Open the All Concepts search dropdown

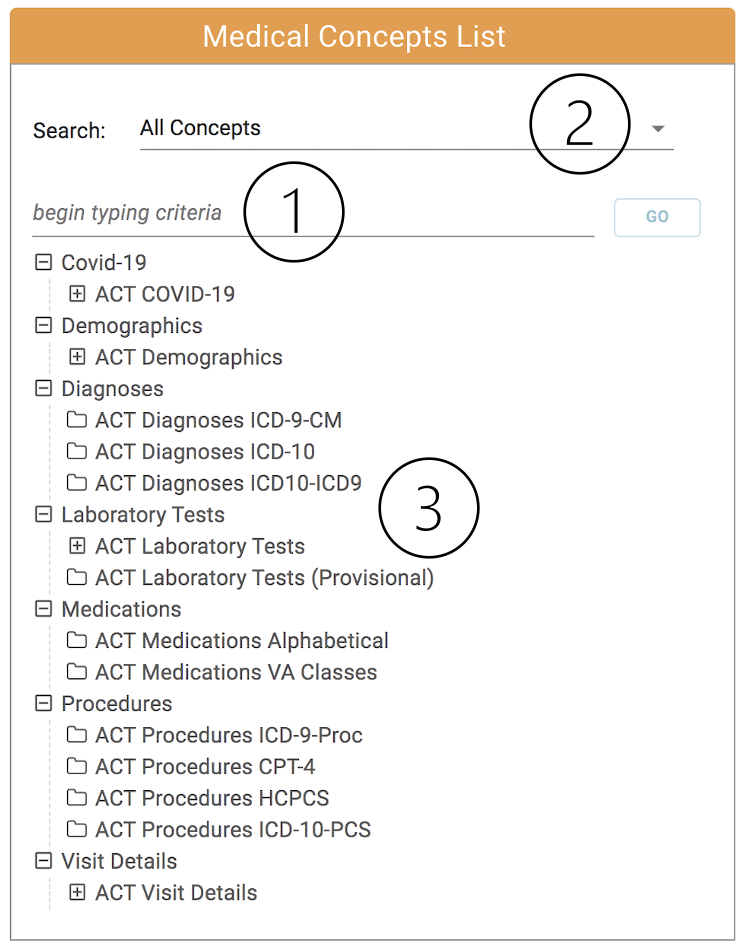pyautogui.click(x=657, y=129)
